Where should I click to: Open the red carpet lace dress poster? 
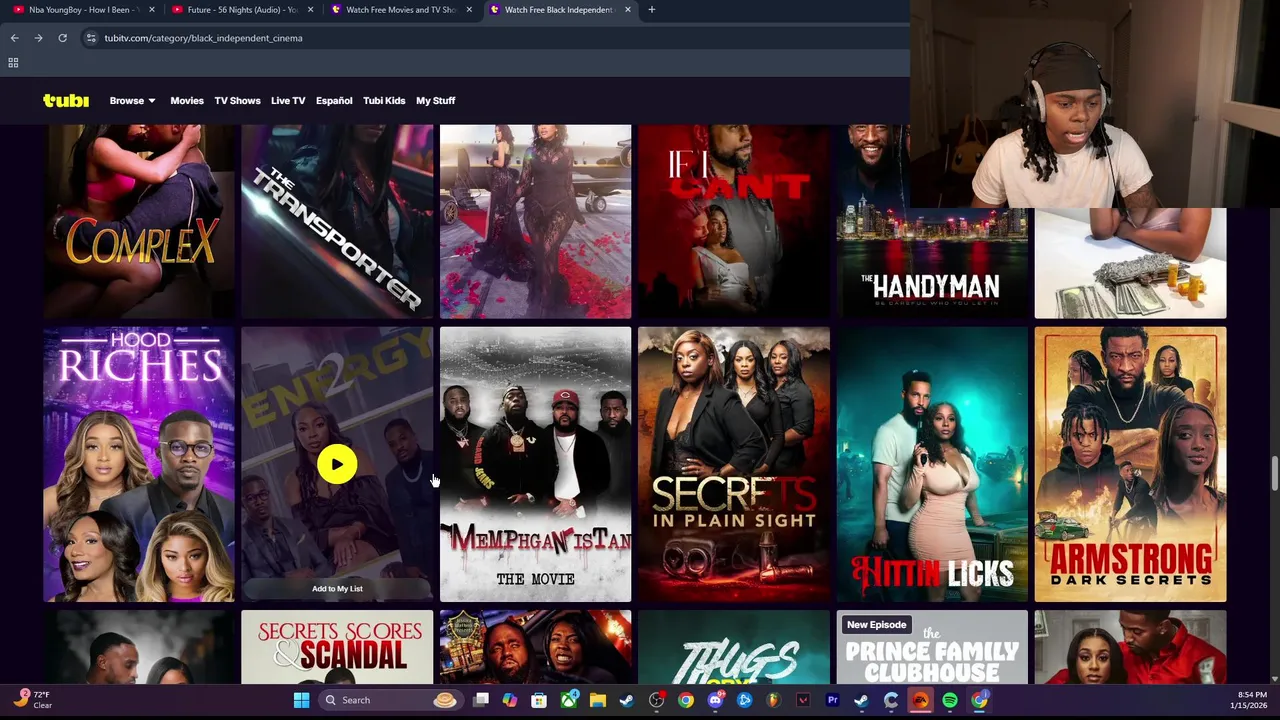coord(535,222)
